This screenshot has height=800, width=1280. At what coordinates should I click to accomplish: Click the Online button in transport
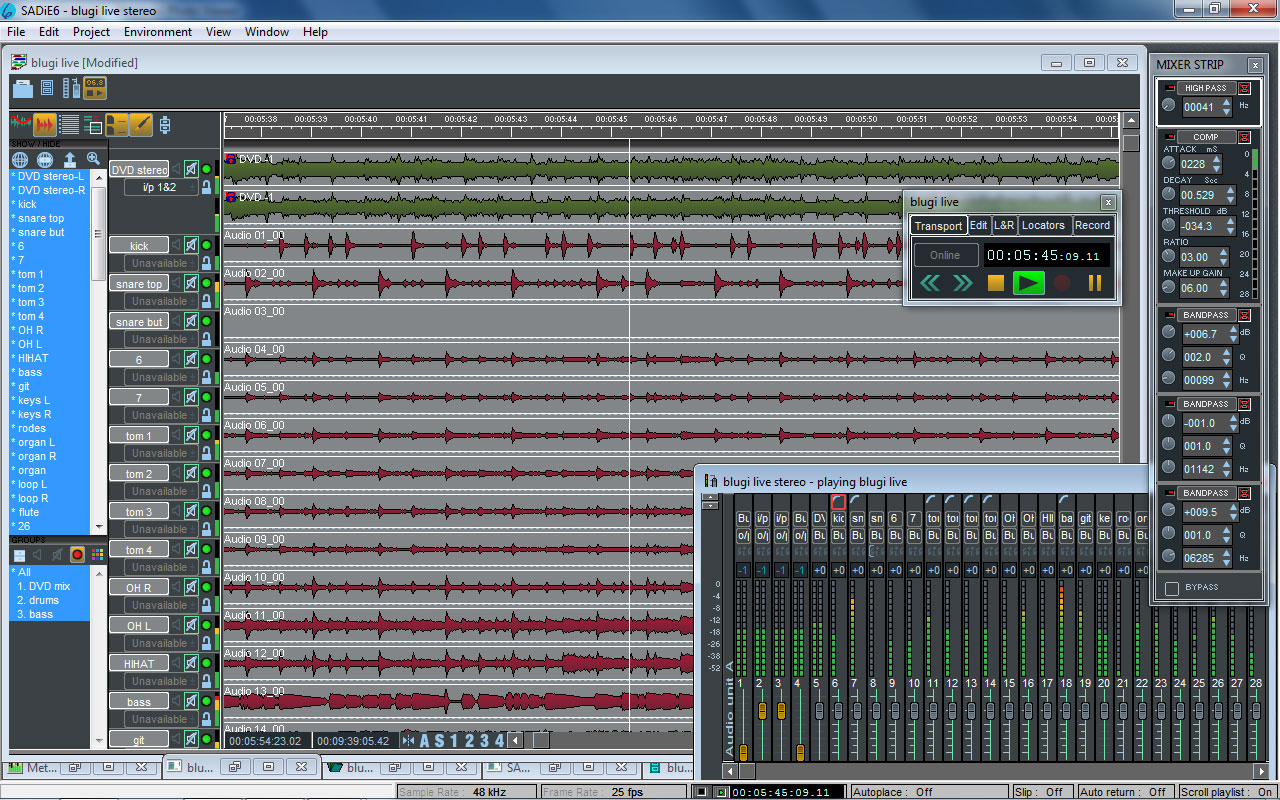(x=945, y=255)
